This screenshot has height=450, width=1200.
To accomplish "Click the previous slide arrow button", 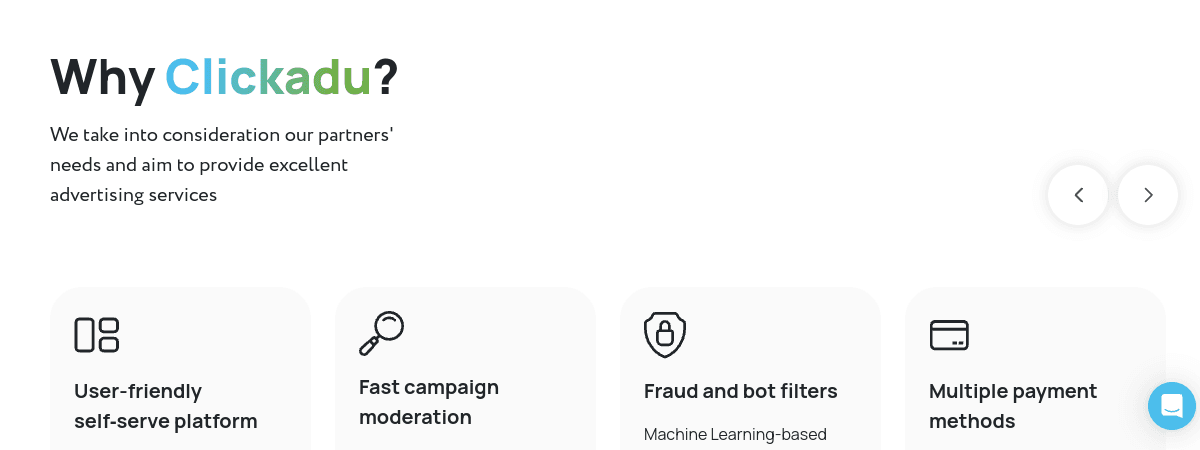I will 1077,195.
